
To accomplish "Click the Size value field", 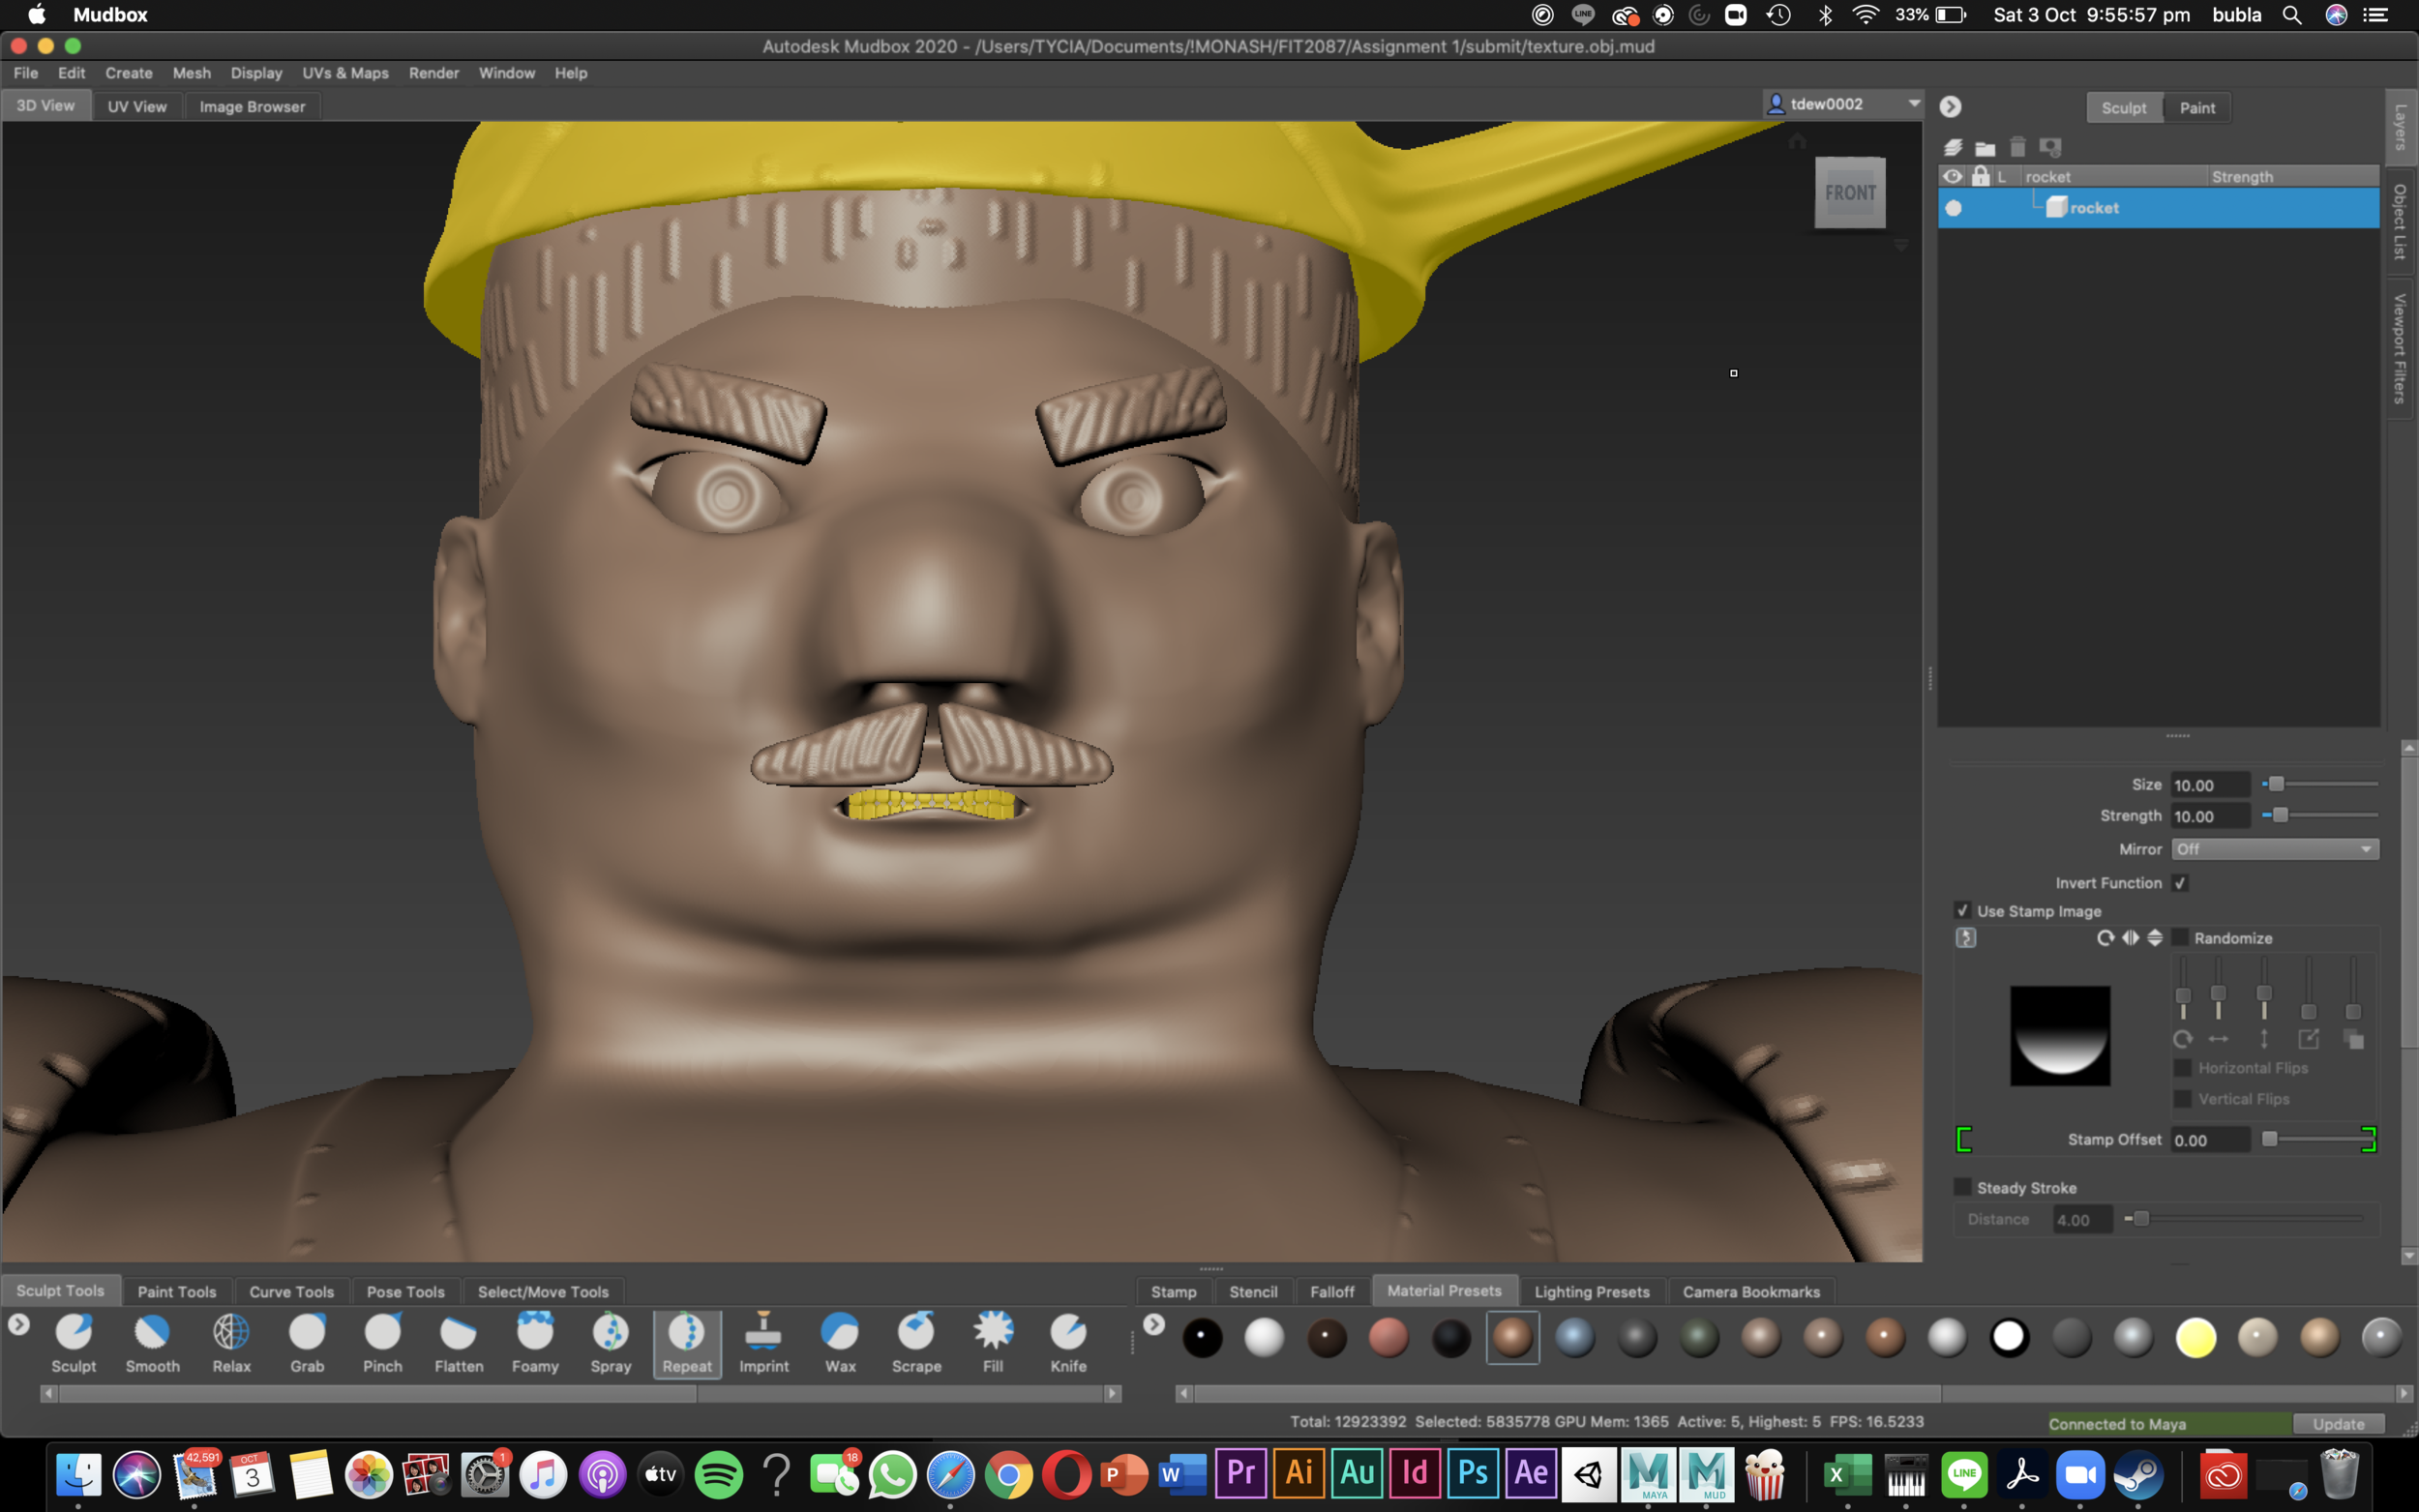I will tap(2209, 785).
